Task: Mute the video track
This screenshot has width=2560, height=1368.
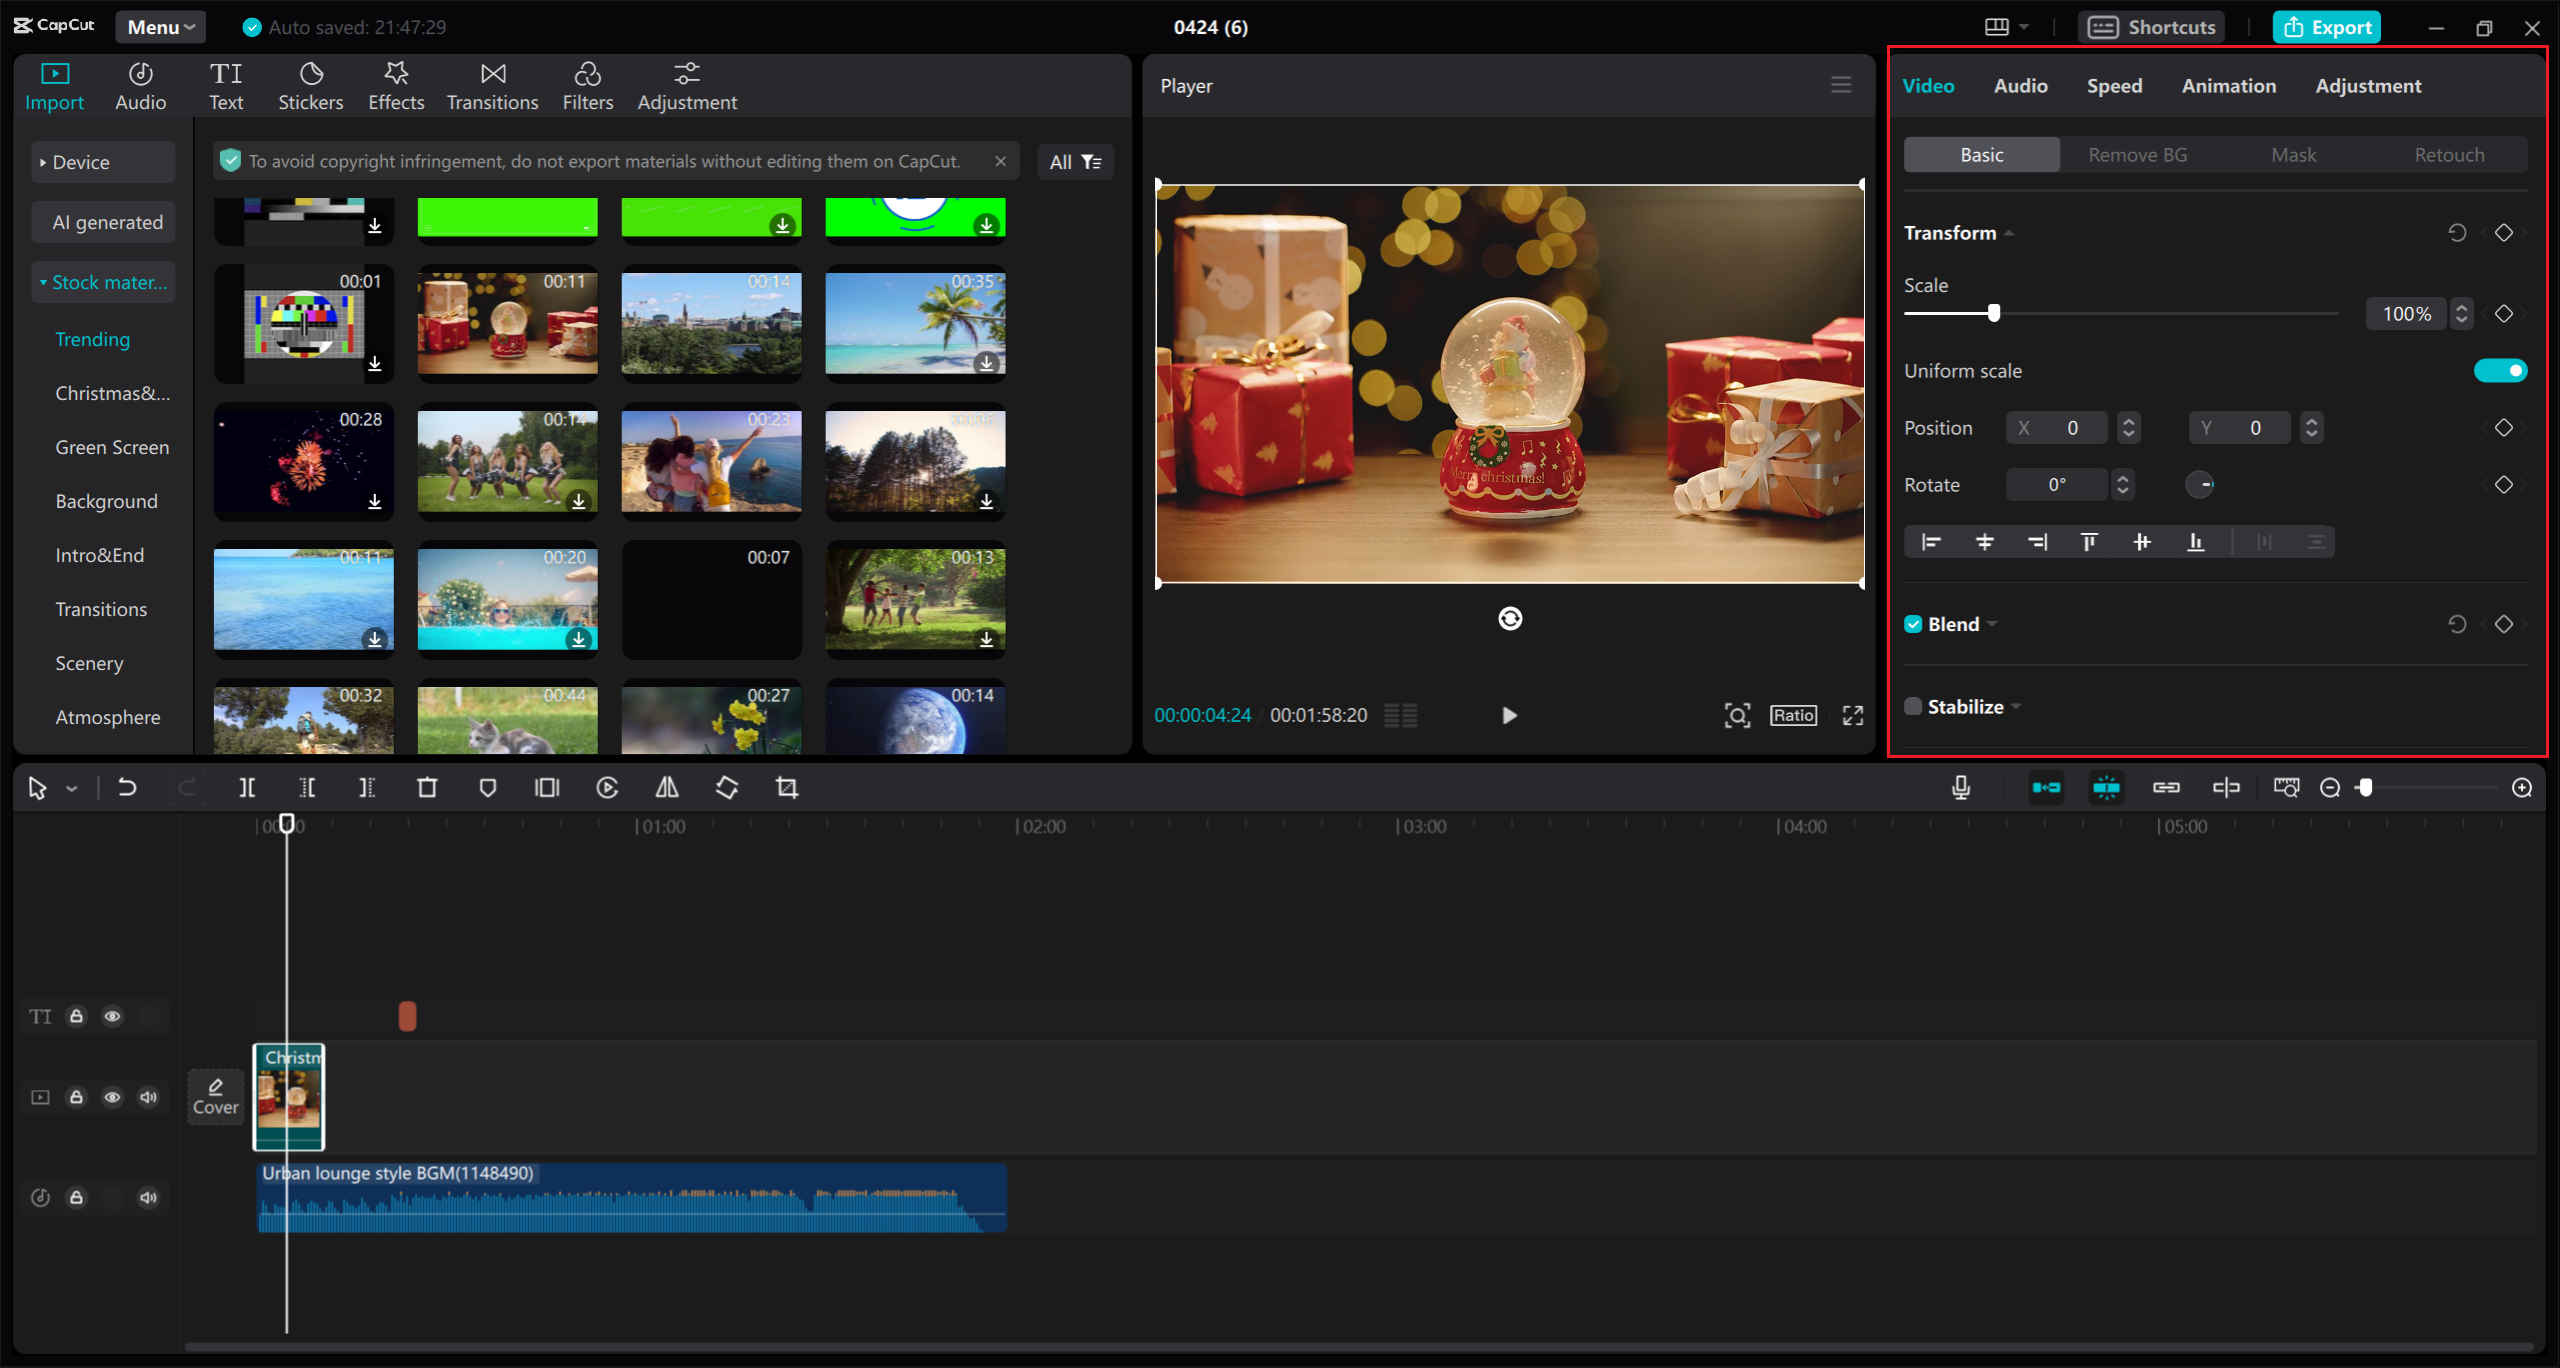Action: (148, 1098)
